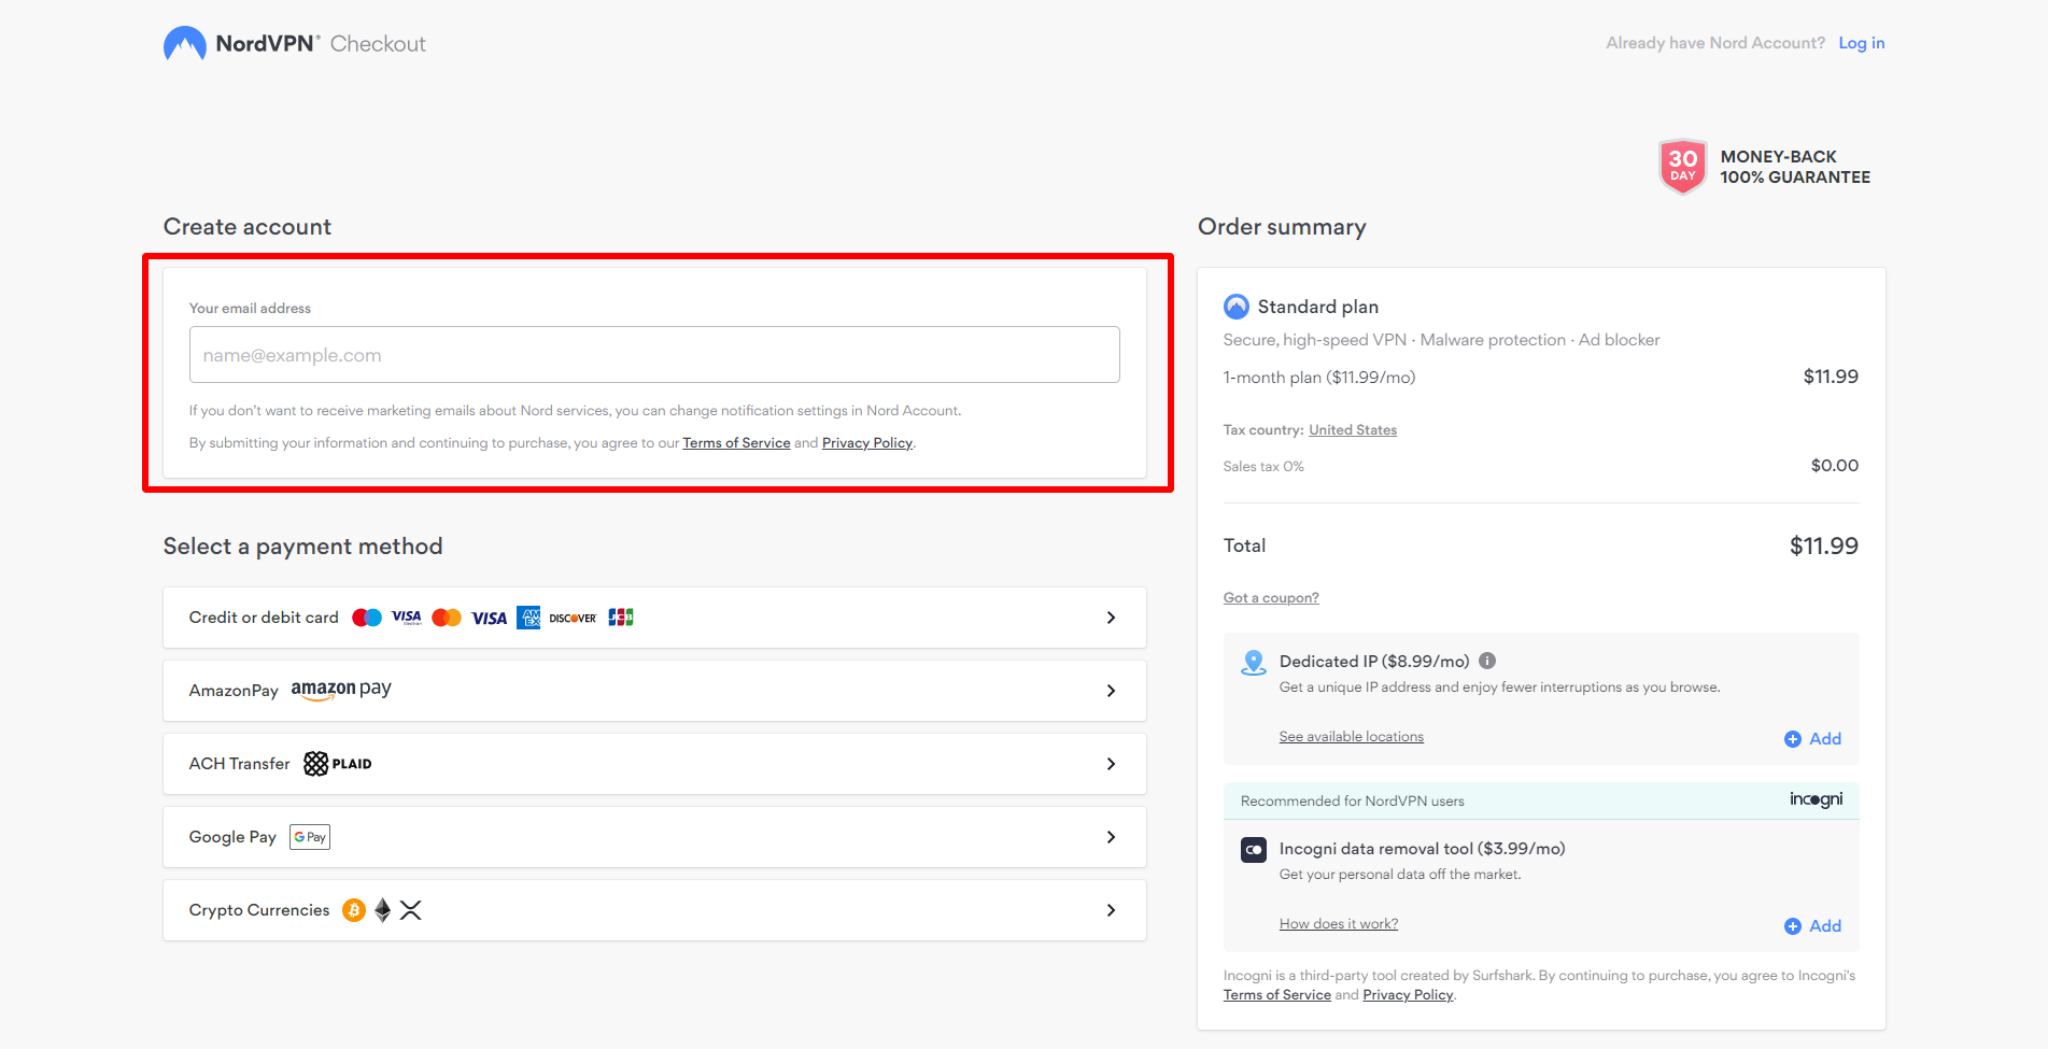Add the Dedicated IP add-on

coord(1813,739)
